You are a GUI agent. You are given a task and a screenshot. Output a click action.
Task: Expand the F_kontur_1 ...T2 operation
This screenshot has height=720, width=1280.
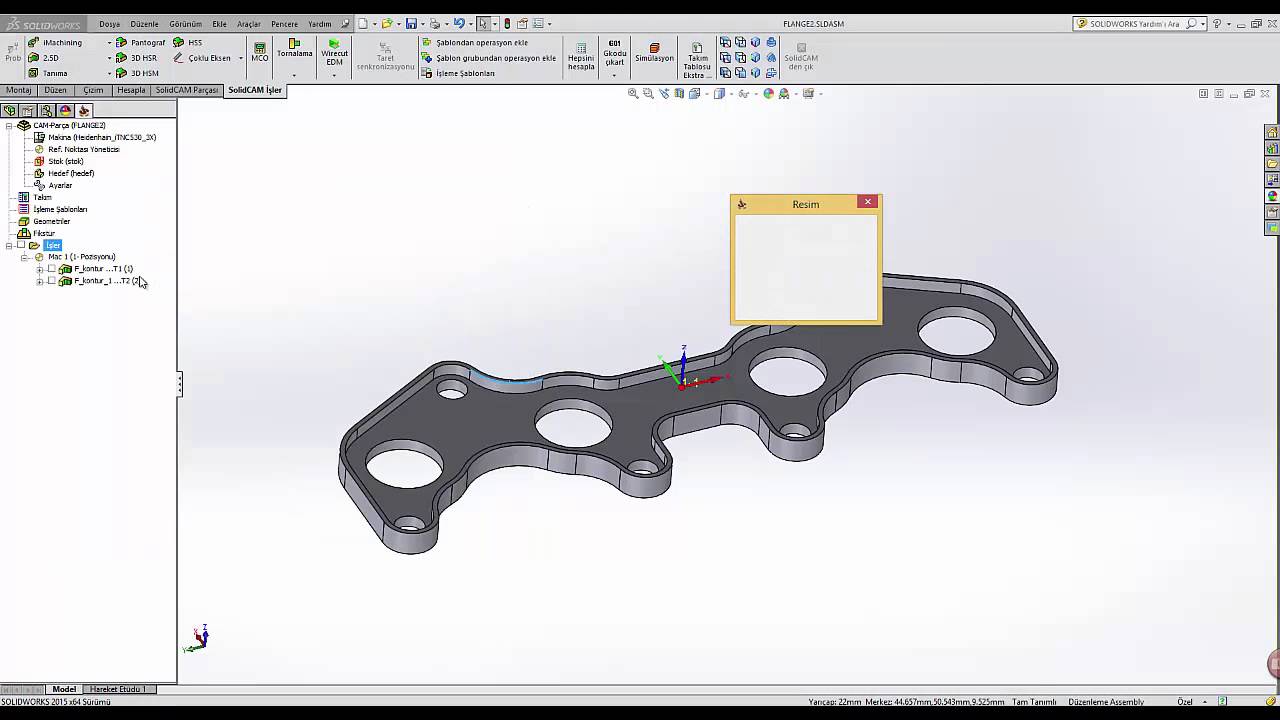pyautogui.click(x=40, y=281)
